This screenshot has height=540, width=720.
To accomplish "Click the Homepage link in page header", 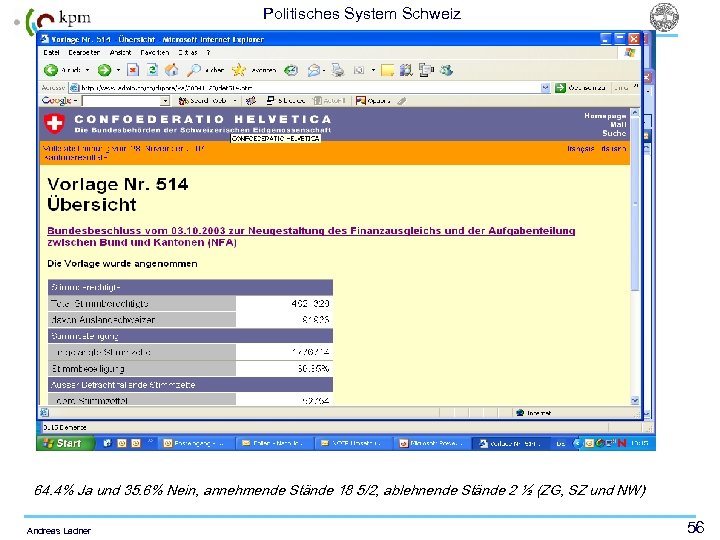I will [605, 116].
